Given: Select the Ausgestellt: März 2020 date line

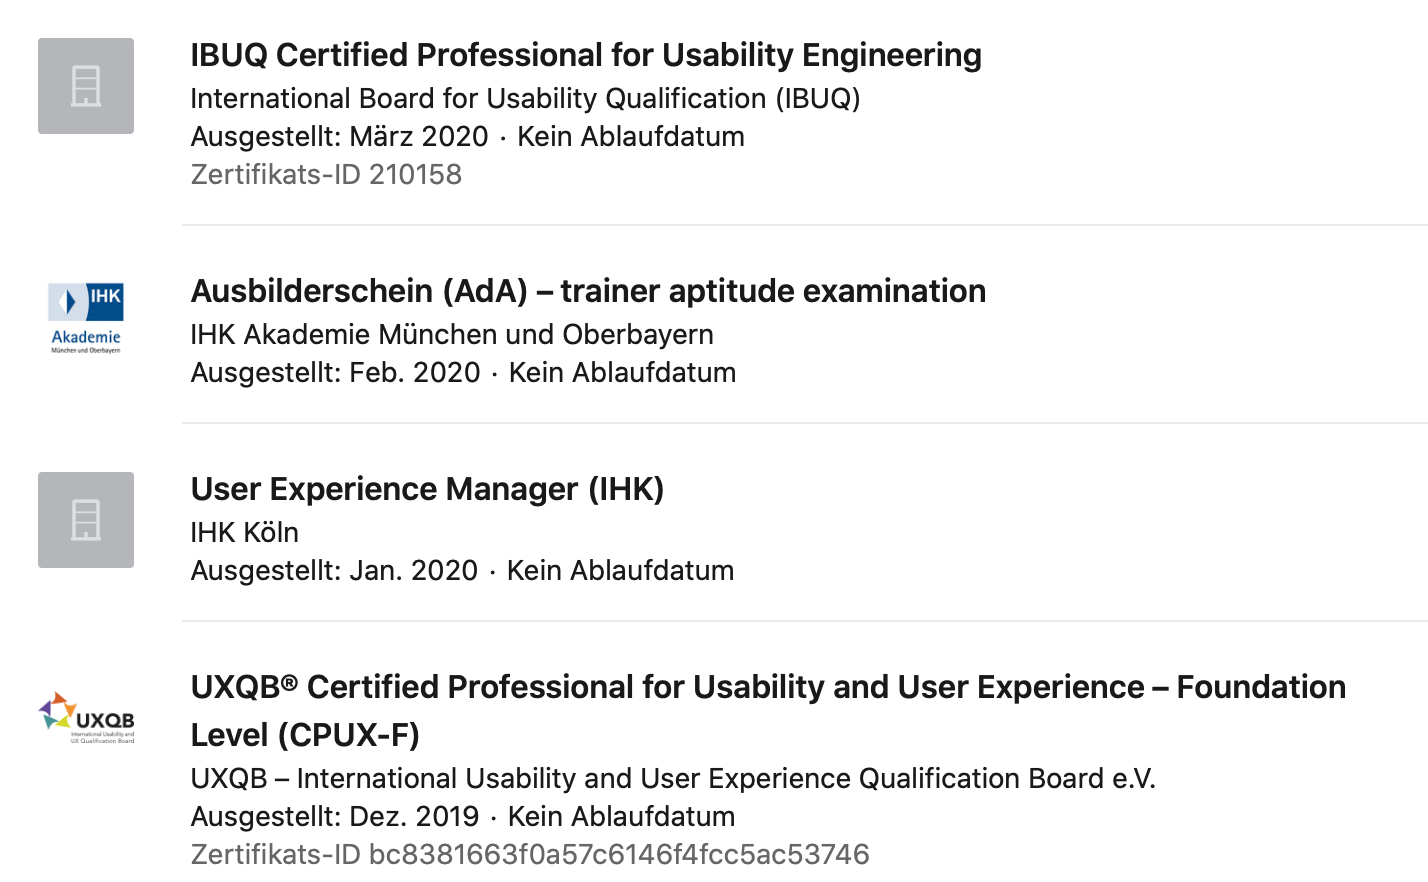Looking at the screenshot, I should [x=468, y=136].
